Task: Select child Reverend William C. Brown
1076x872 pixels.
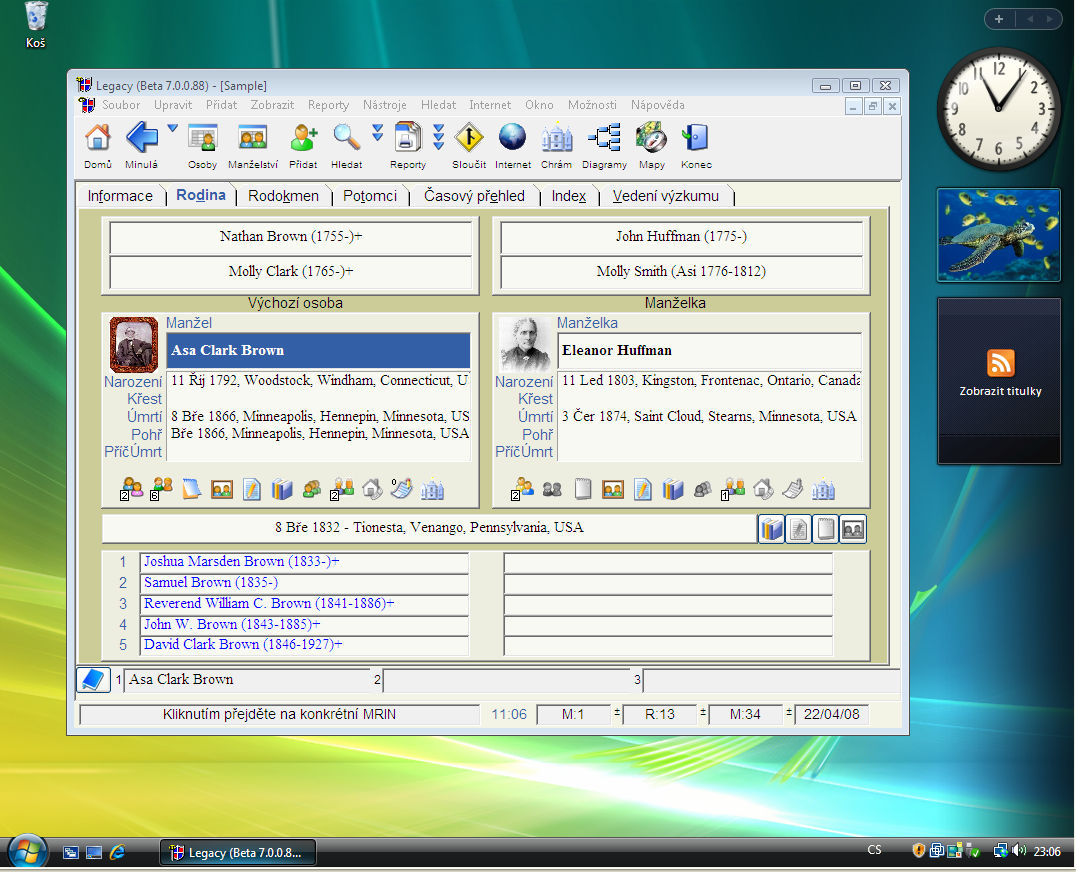Action: pos(304,604)
